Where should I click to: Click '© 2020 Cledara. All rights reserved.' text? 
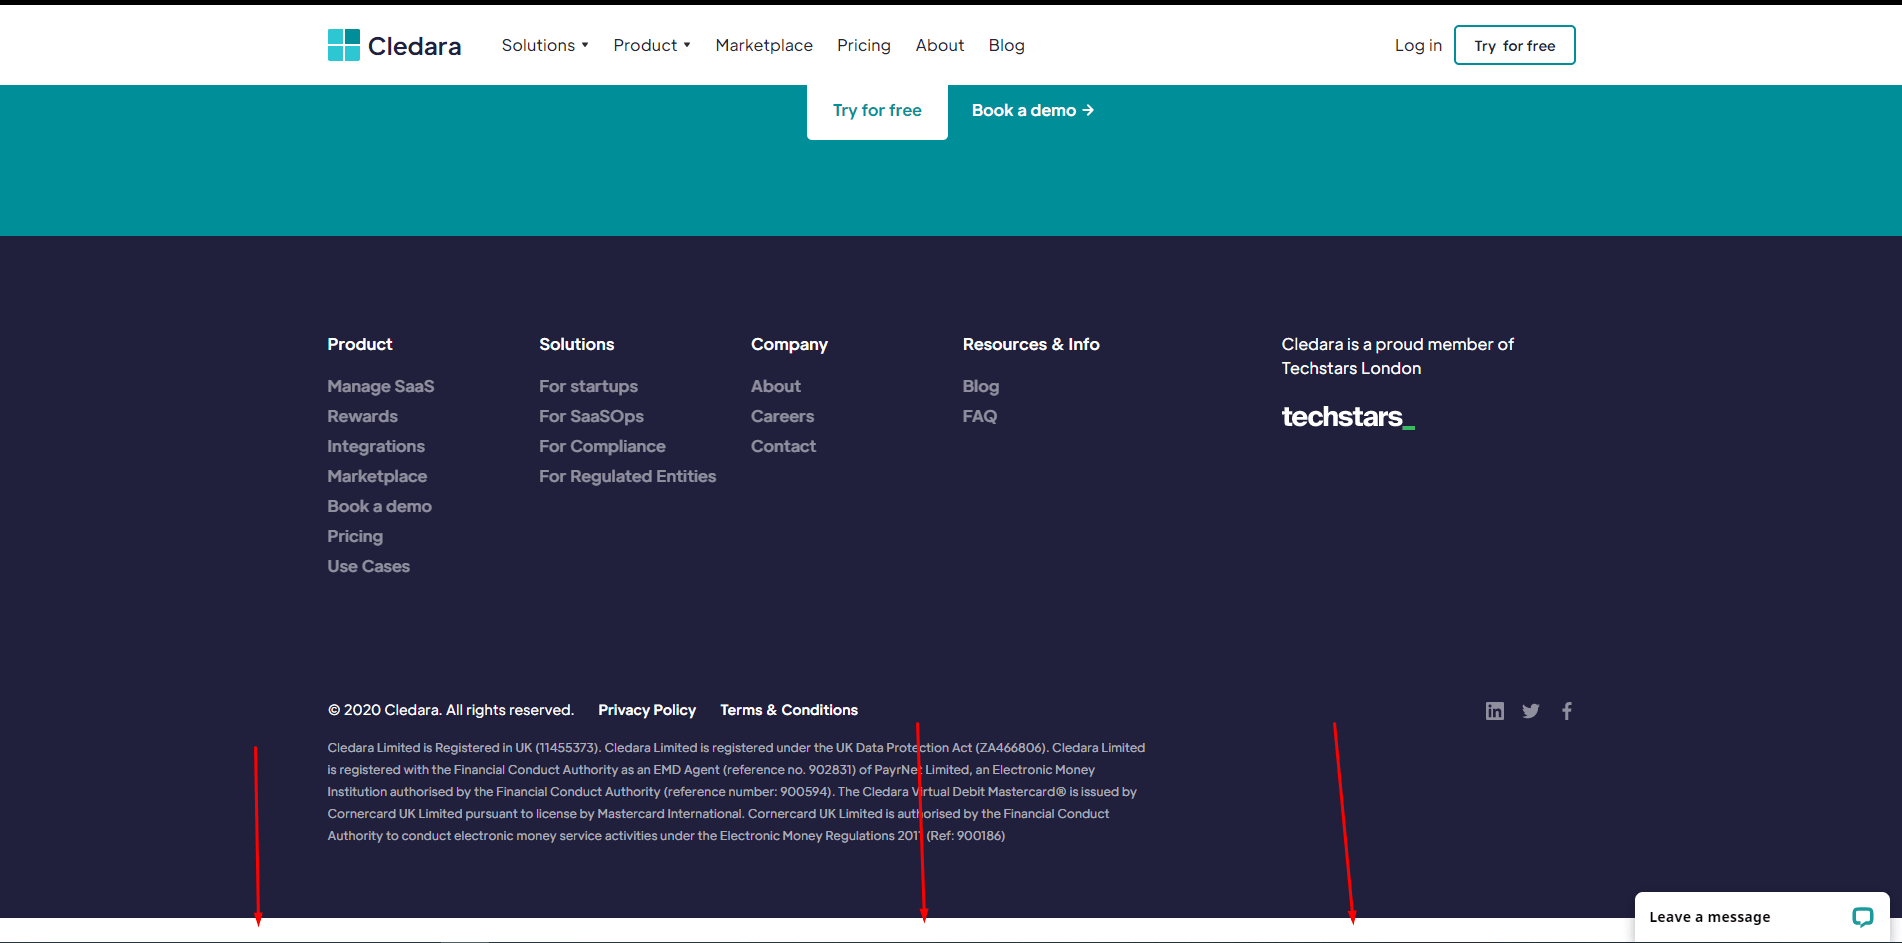pos(451,710)
